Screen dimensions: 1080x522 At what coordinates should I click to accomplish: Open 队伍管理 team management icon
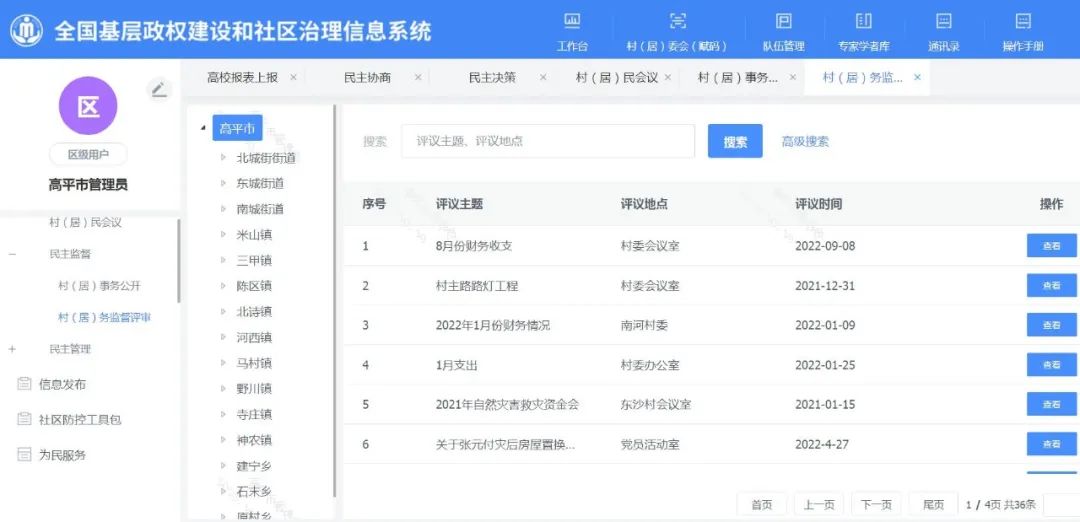point(783,21)
